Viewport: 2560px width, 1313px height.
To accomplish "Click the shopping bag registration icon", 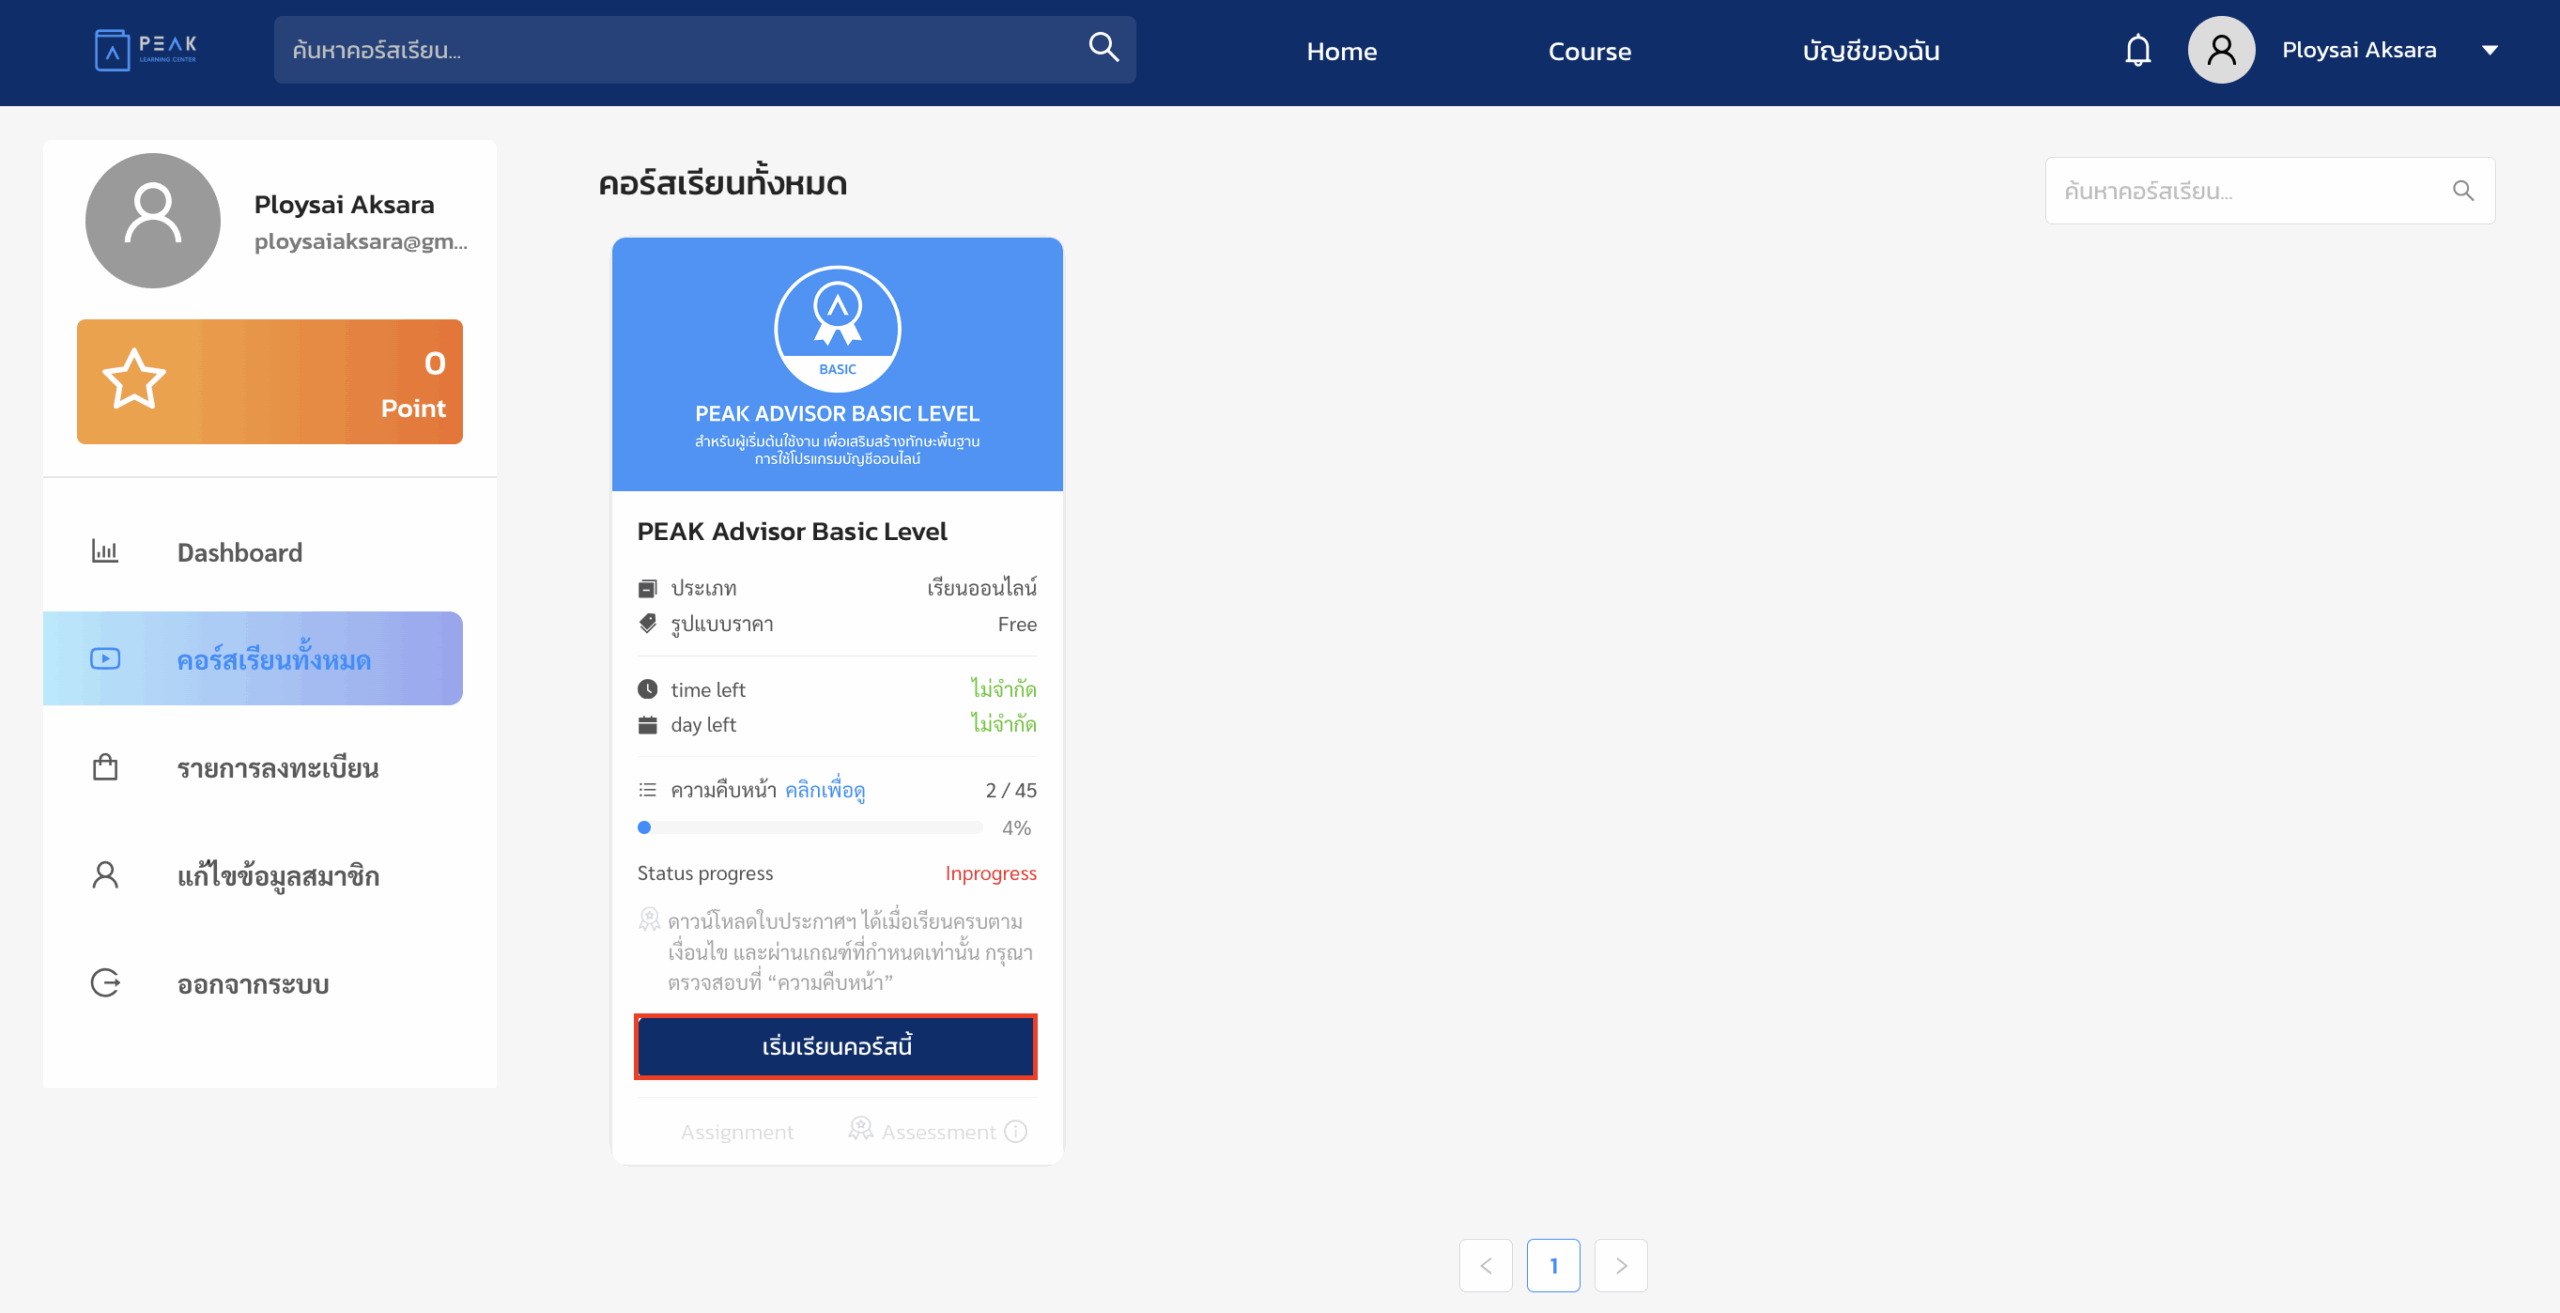I will pos(105,767).
